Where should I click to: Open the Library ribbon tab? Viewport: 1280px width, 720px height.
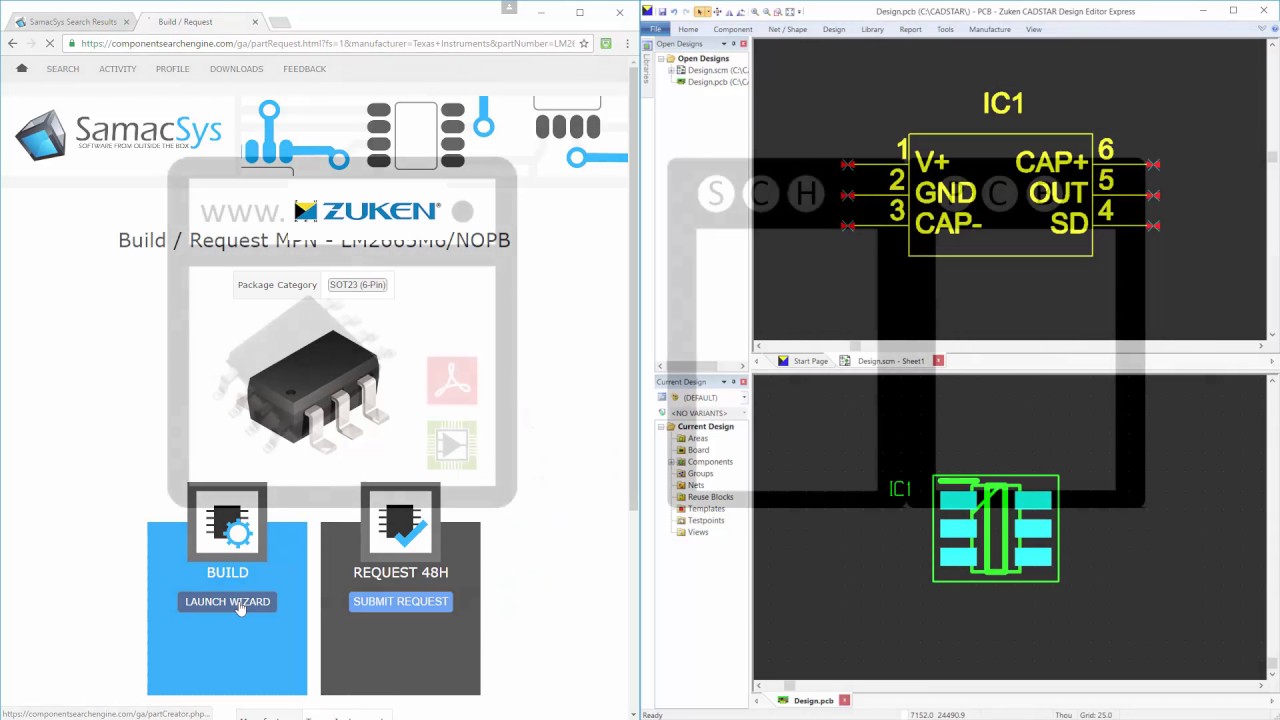pyautogui.click(x=873, y=29)
